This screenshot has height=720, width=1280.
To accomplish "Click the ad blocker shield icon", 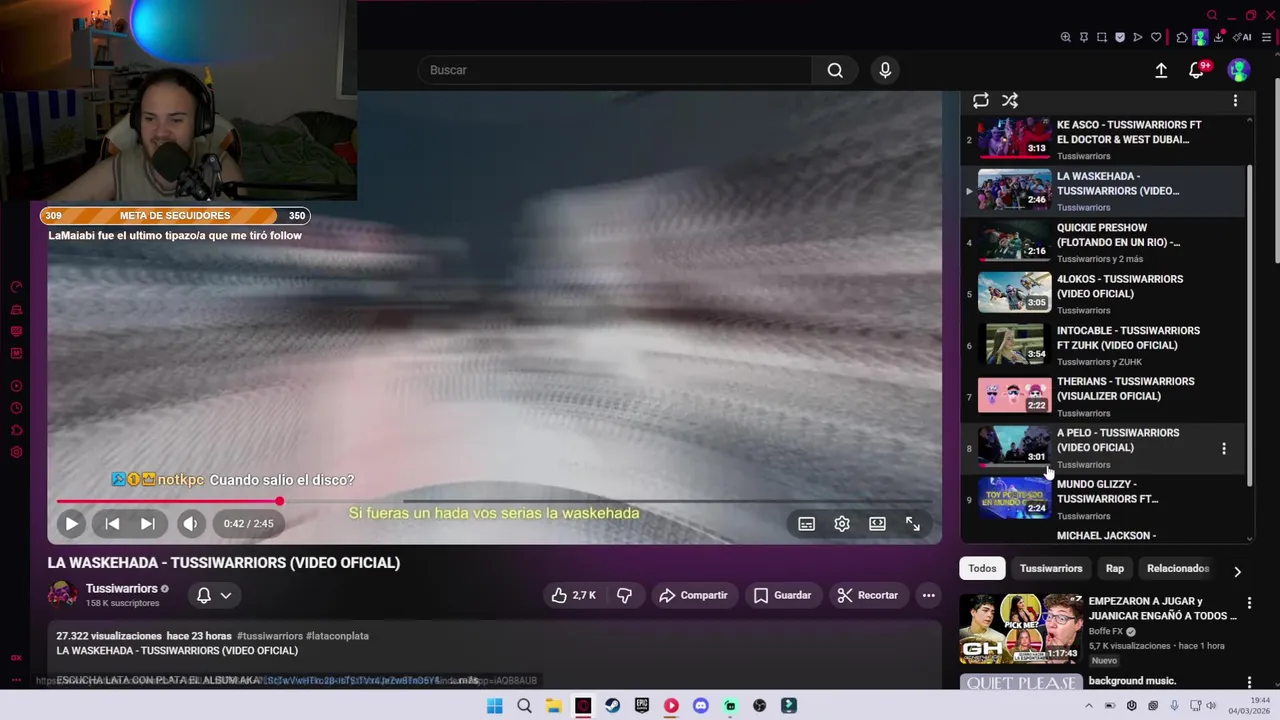I will [1120, 37].
